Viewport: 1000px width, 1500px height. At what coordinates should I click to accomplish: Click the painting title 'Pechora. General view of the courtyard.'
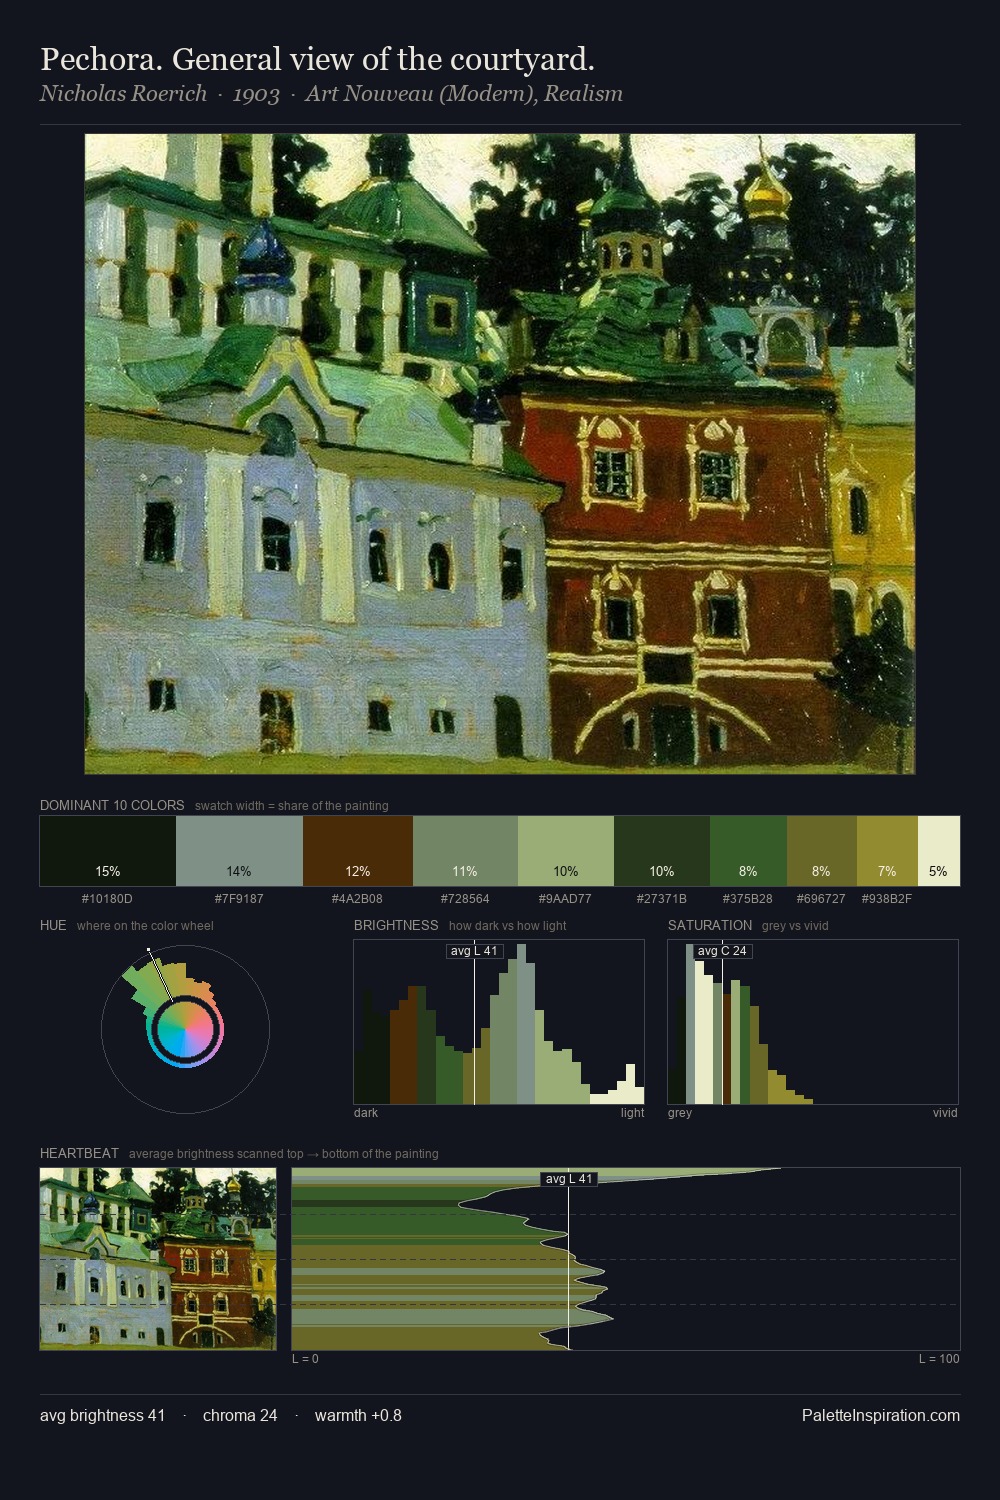point(317,59)
